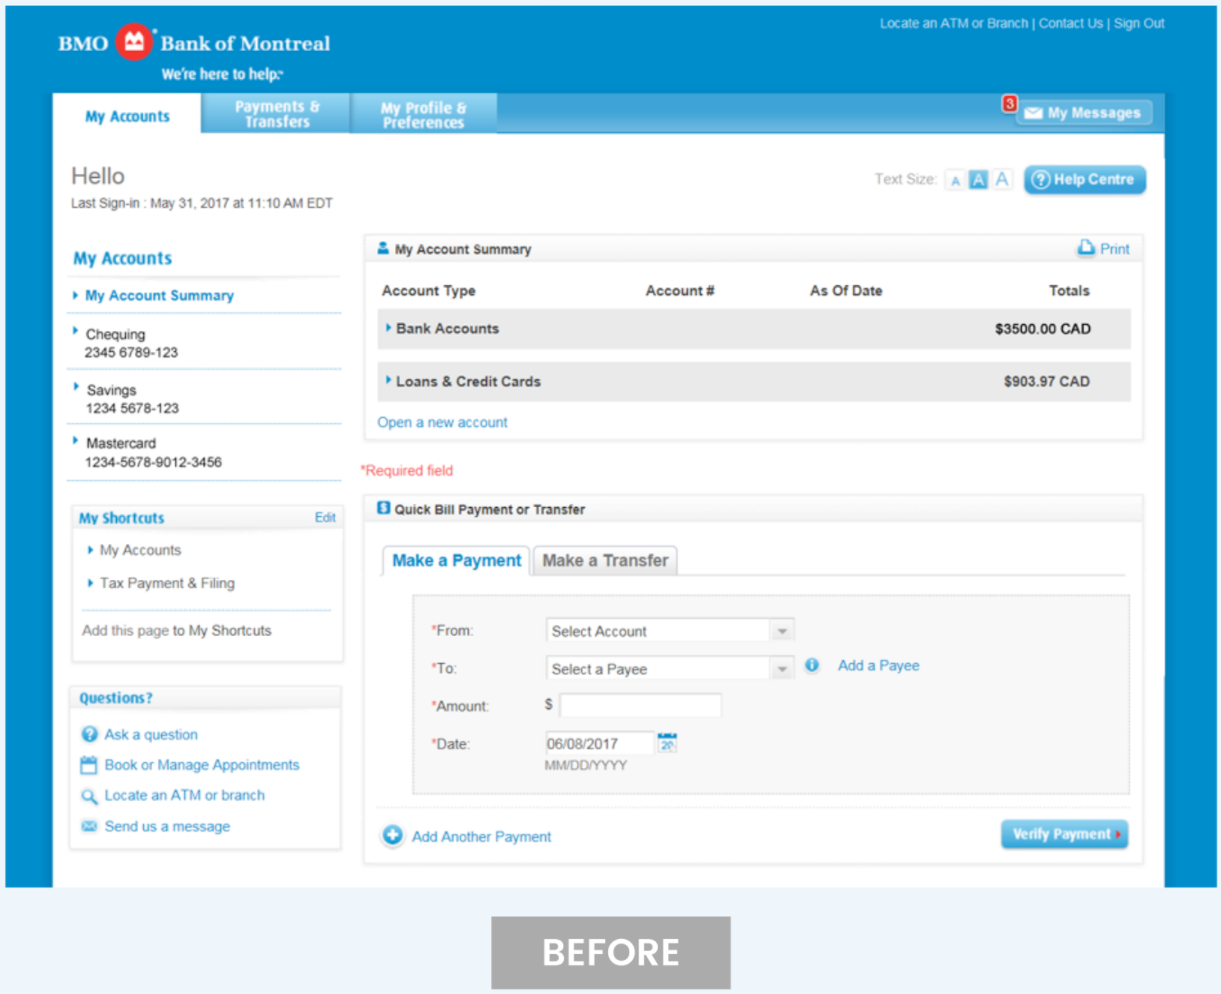Click the Locate an ATM magnifier icon
The image size is (1221, 994).
tap(89, 796)
